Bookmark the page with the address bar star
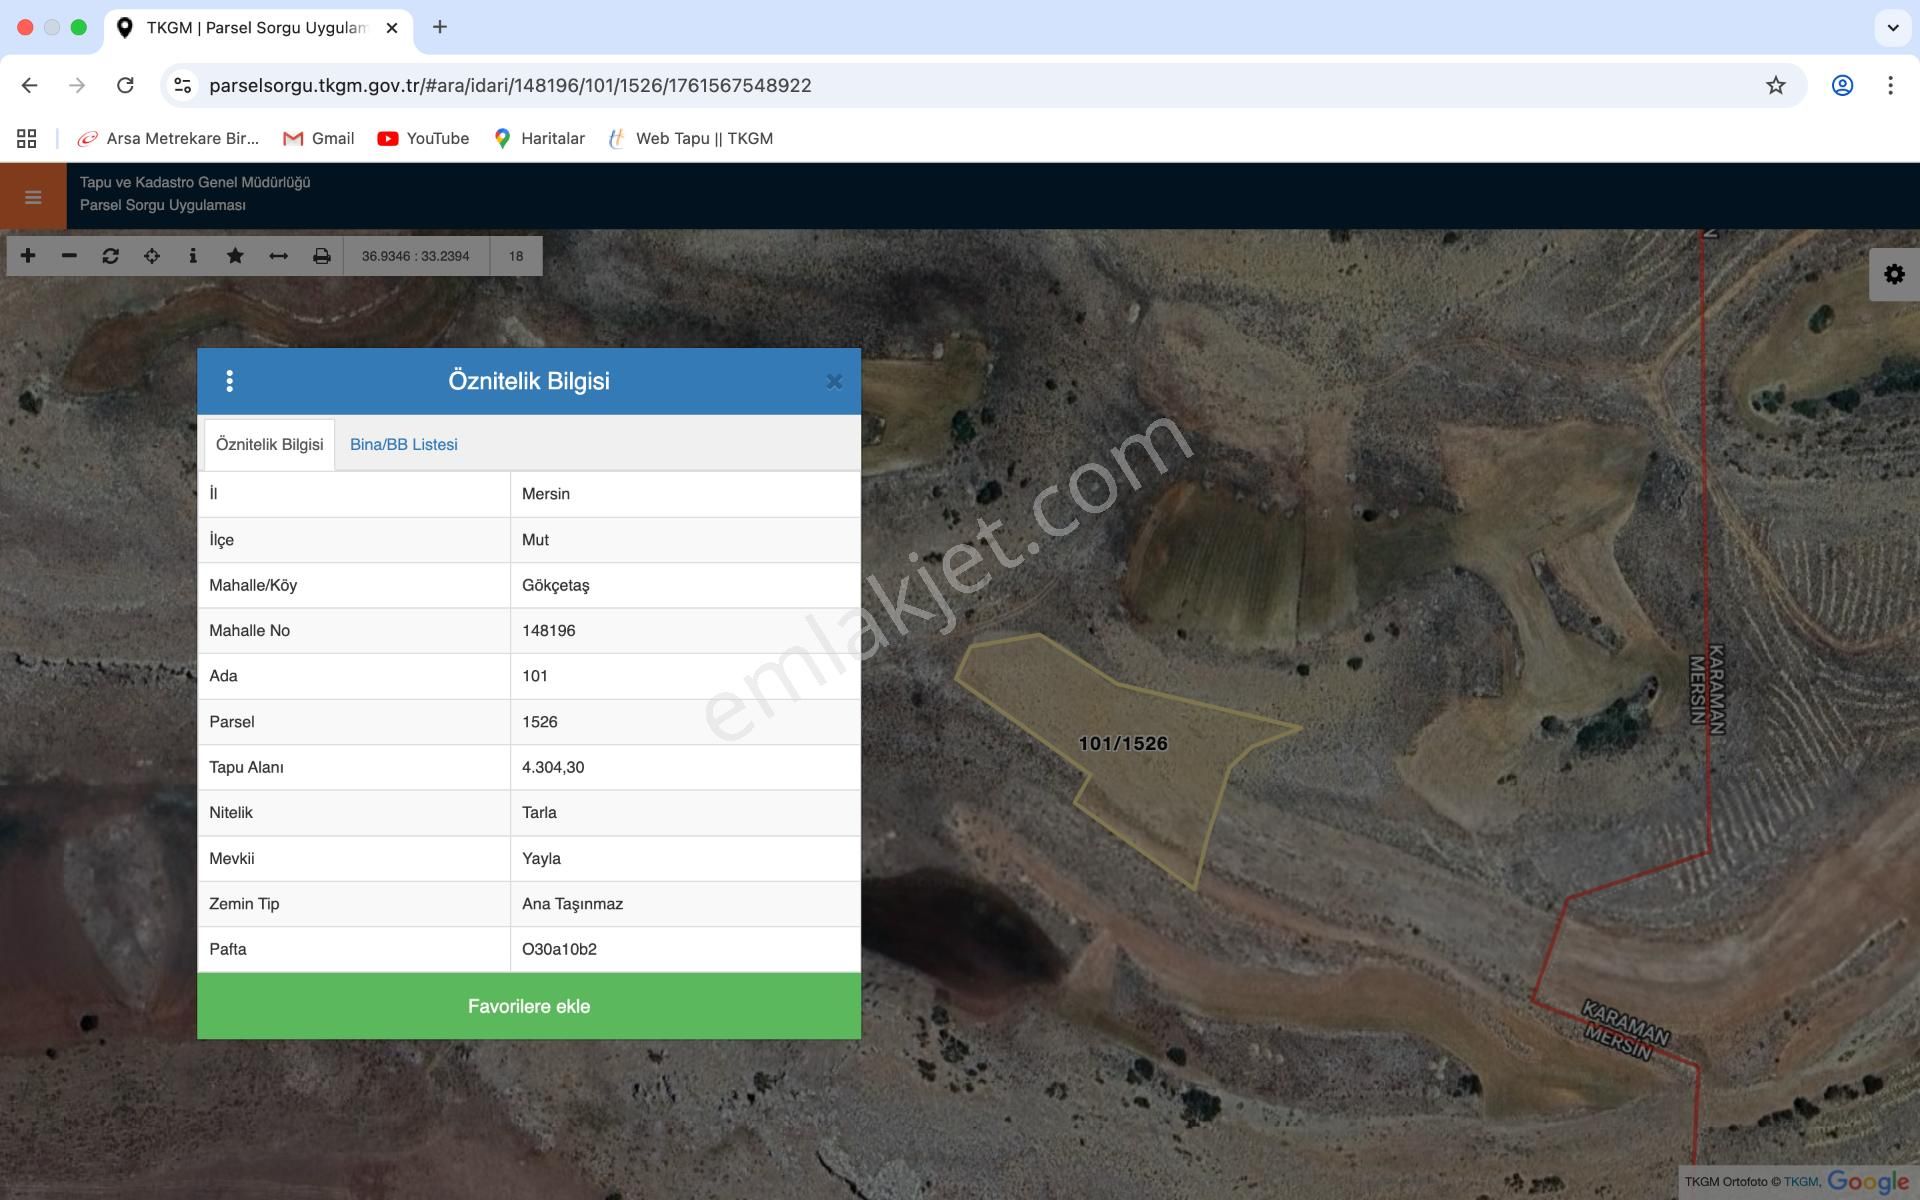The height and width of the screenshot is (1200, 1920). click(x=1775, y=85)
